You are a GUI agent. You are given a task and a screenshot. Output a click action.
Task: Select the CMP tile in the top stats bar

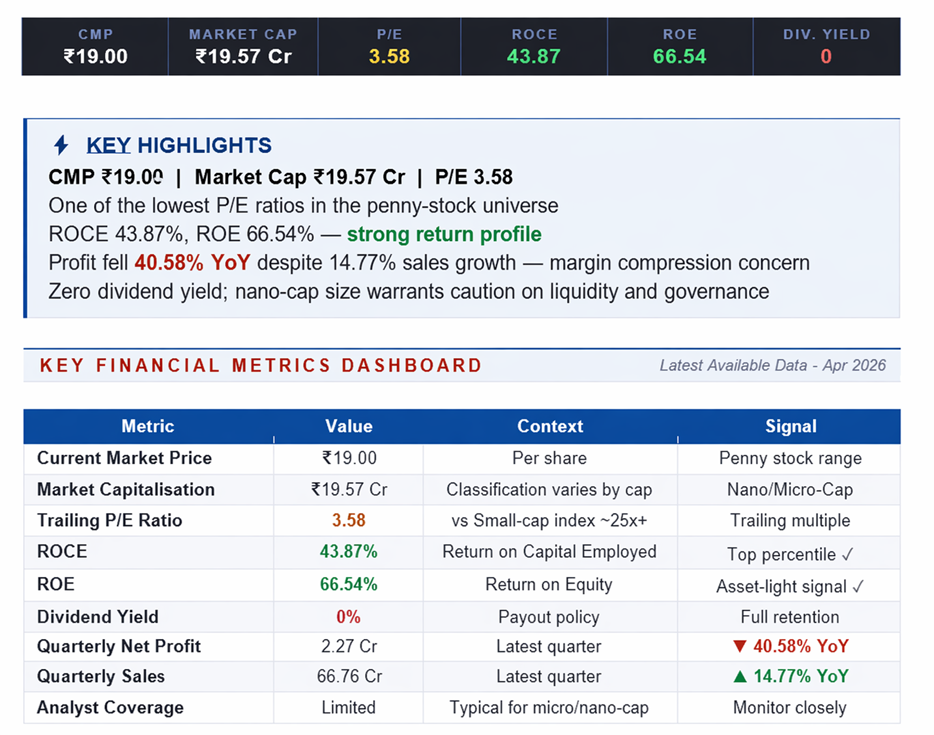95,47
